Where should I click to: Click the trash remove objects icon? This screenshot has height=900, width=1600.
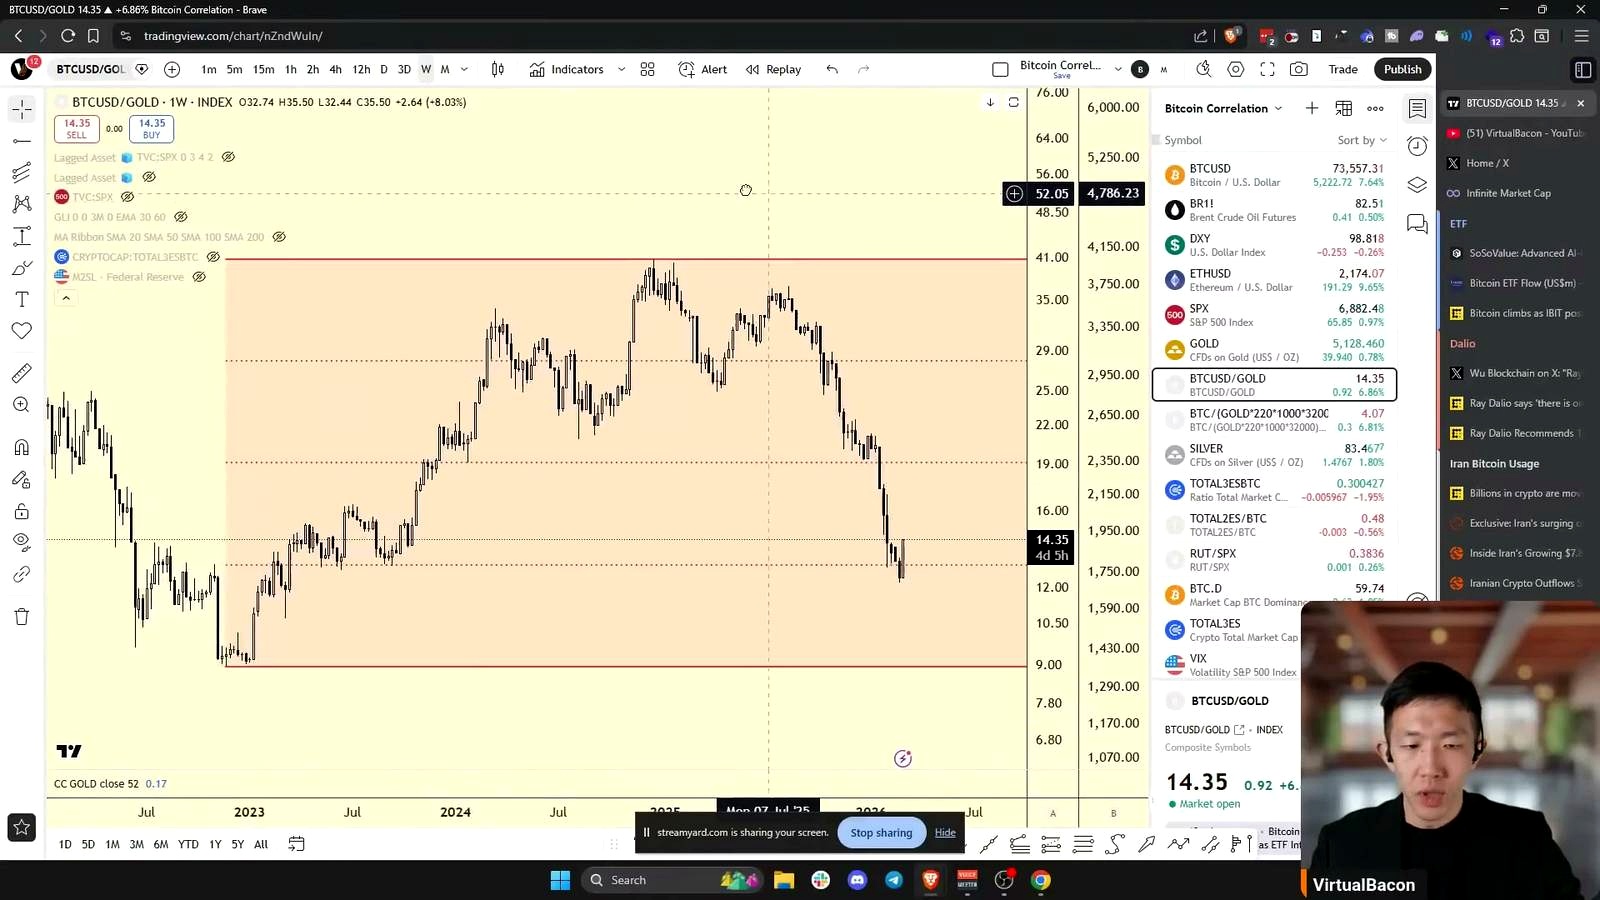tap(22, 616)
